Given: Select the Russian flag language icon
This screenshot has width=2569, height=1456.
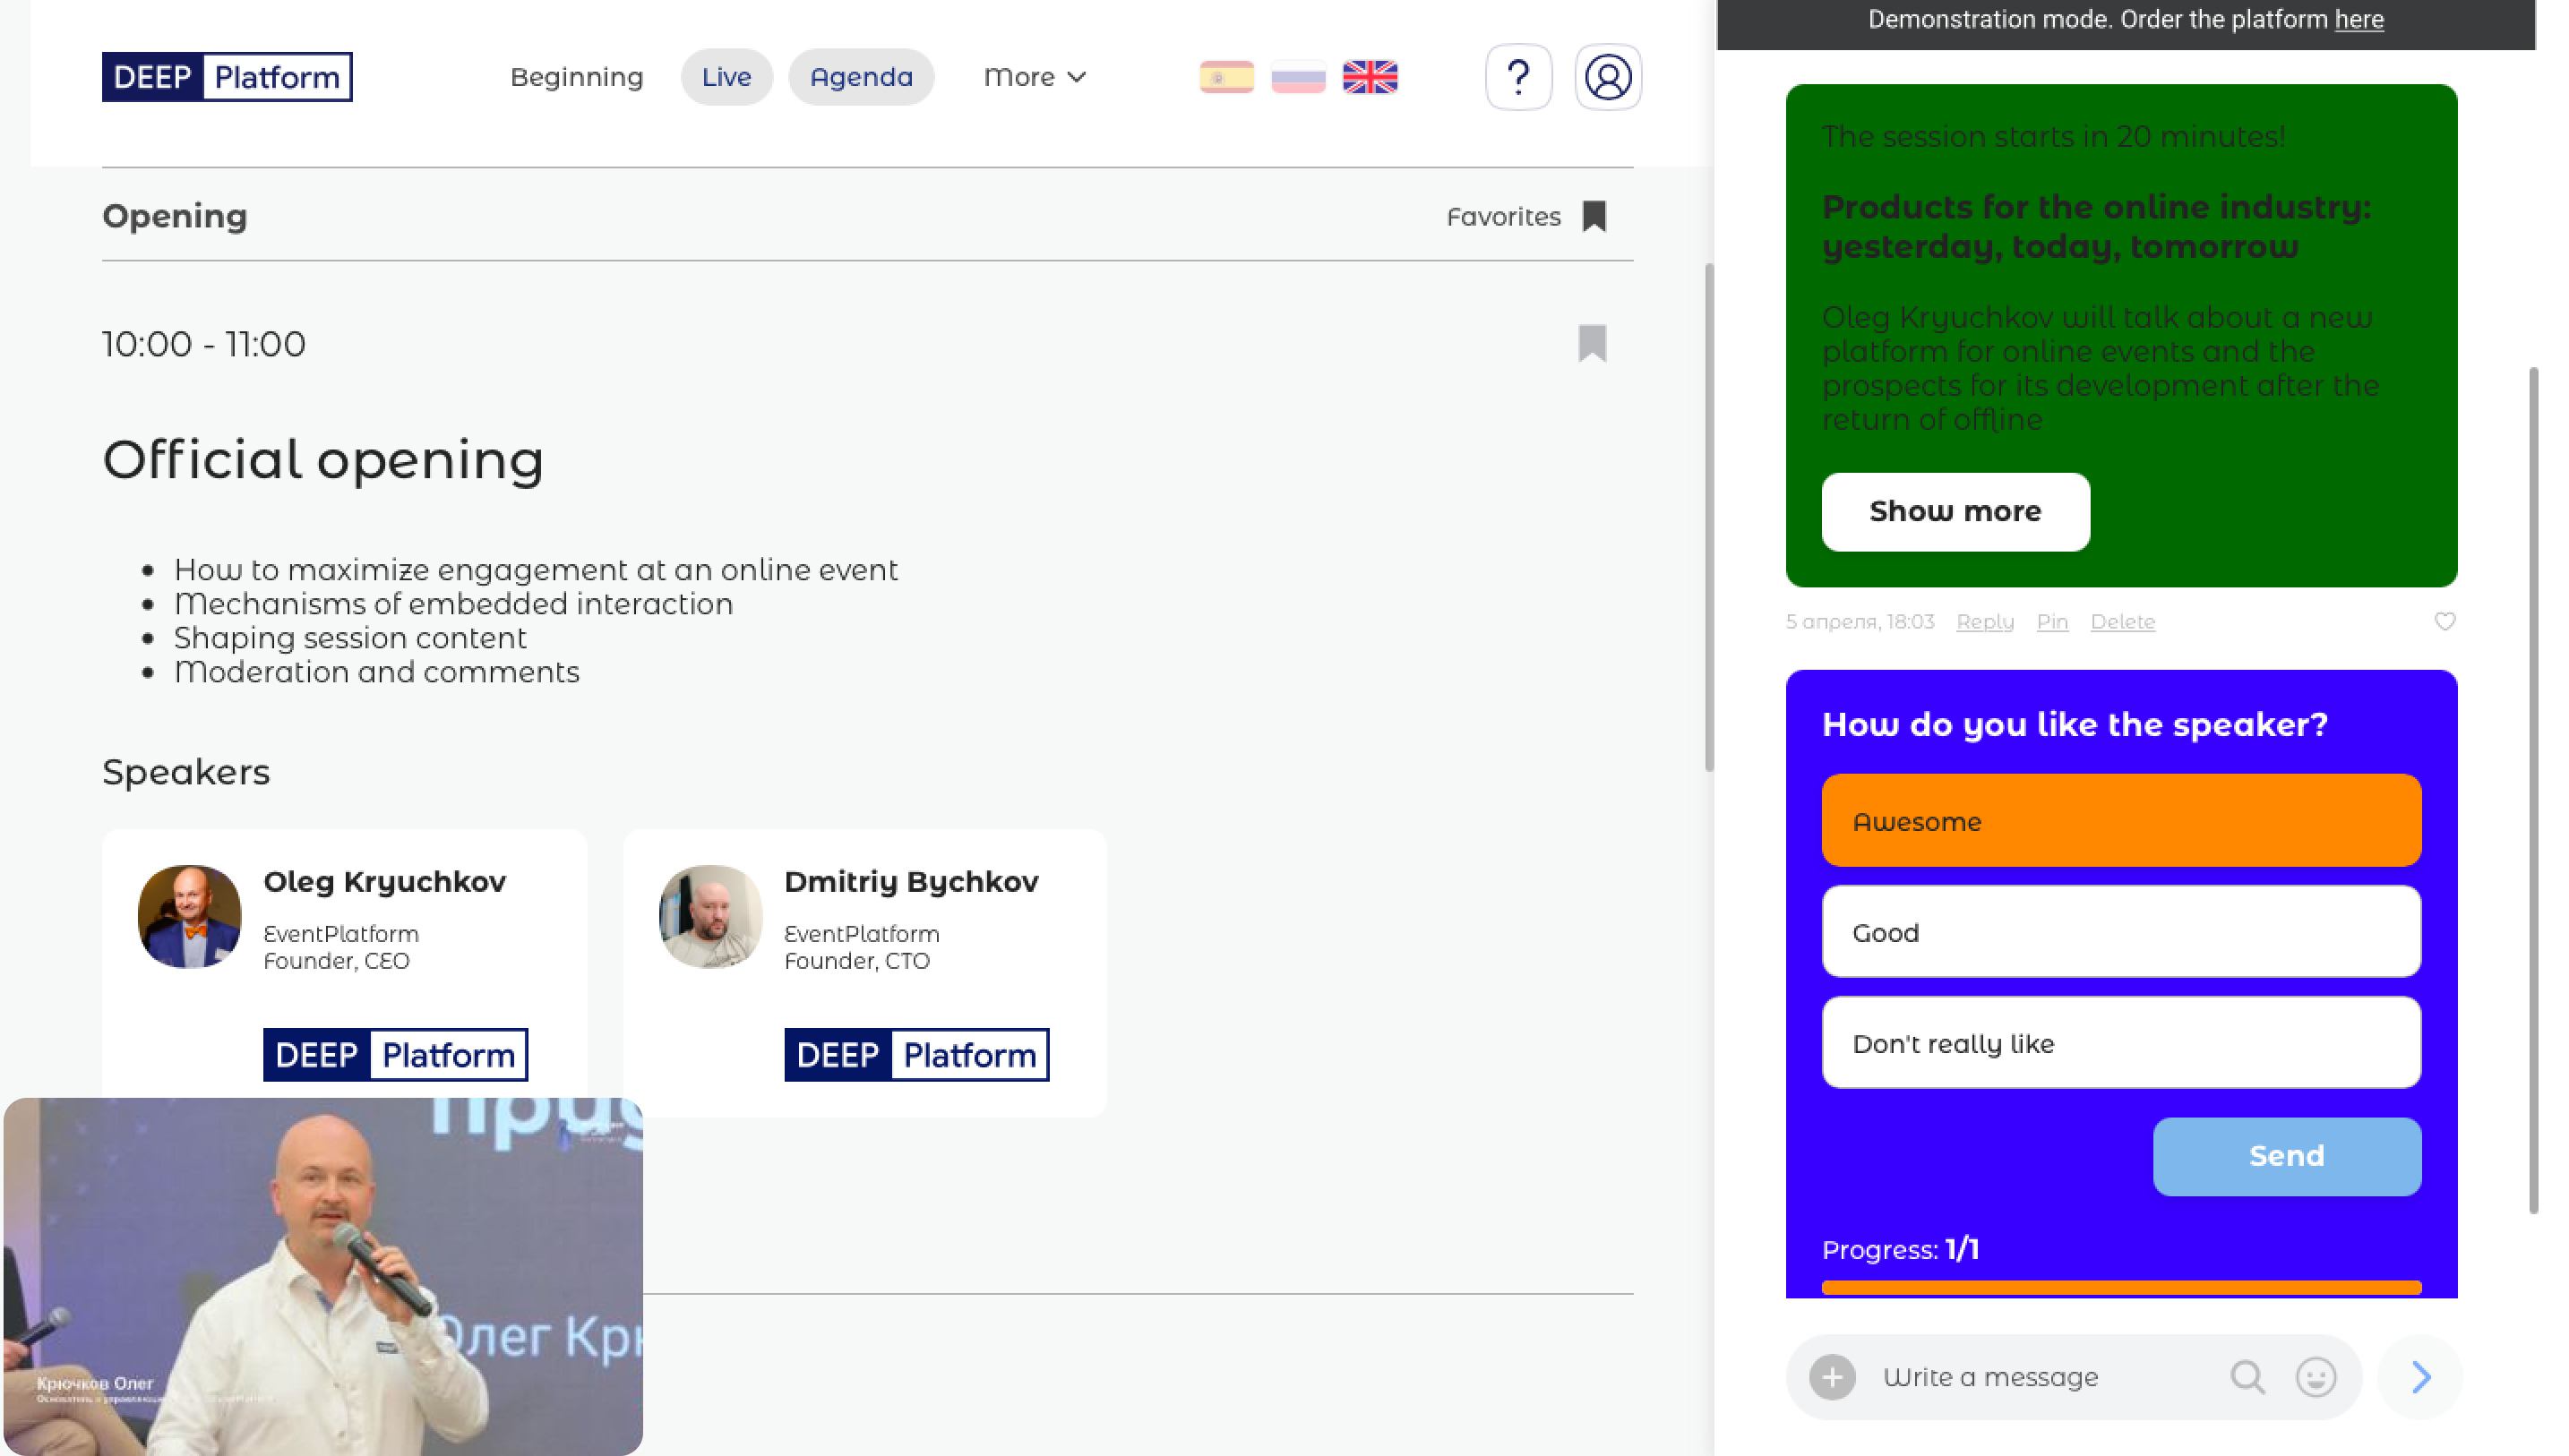Looking at the screenshot, I should point(1297,77).
